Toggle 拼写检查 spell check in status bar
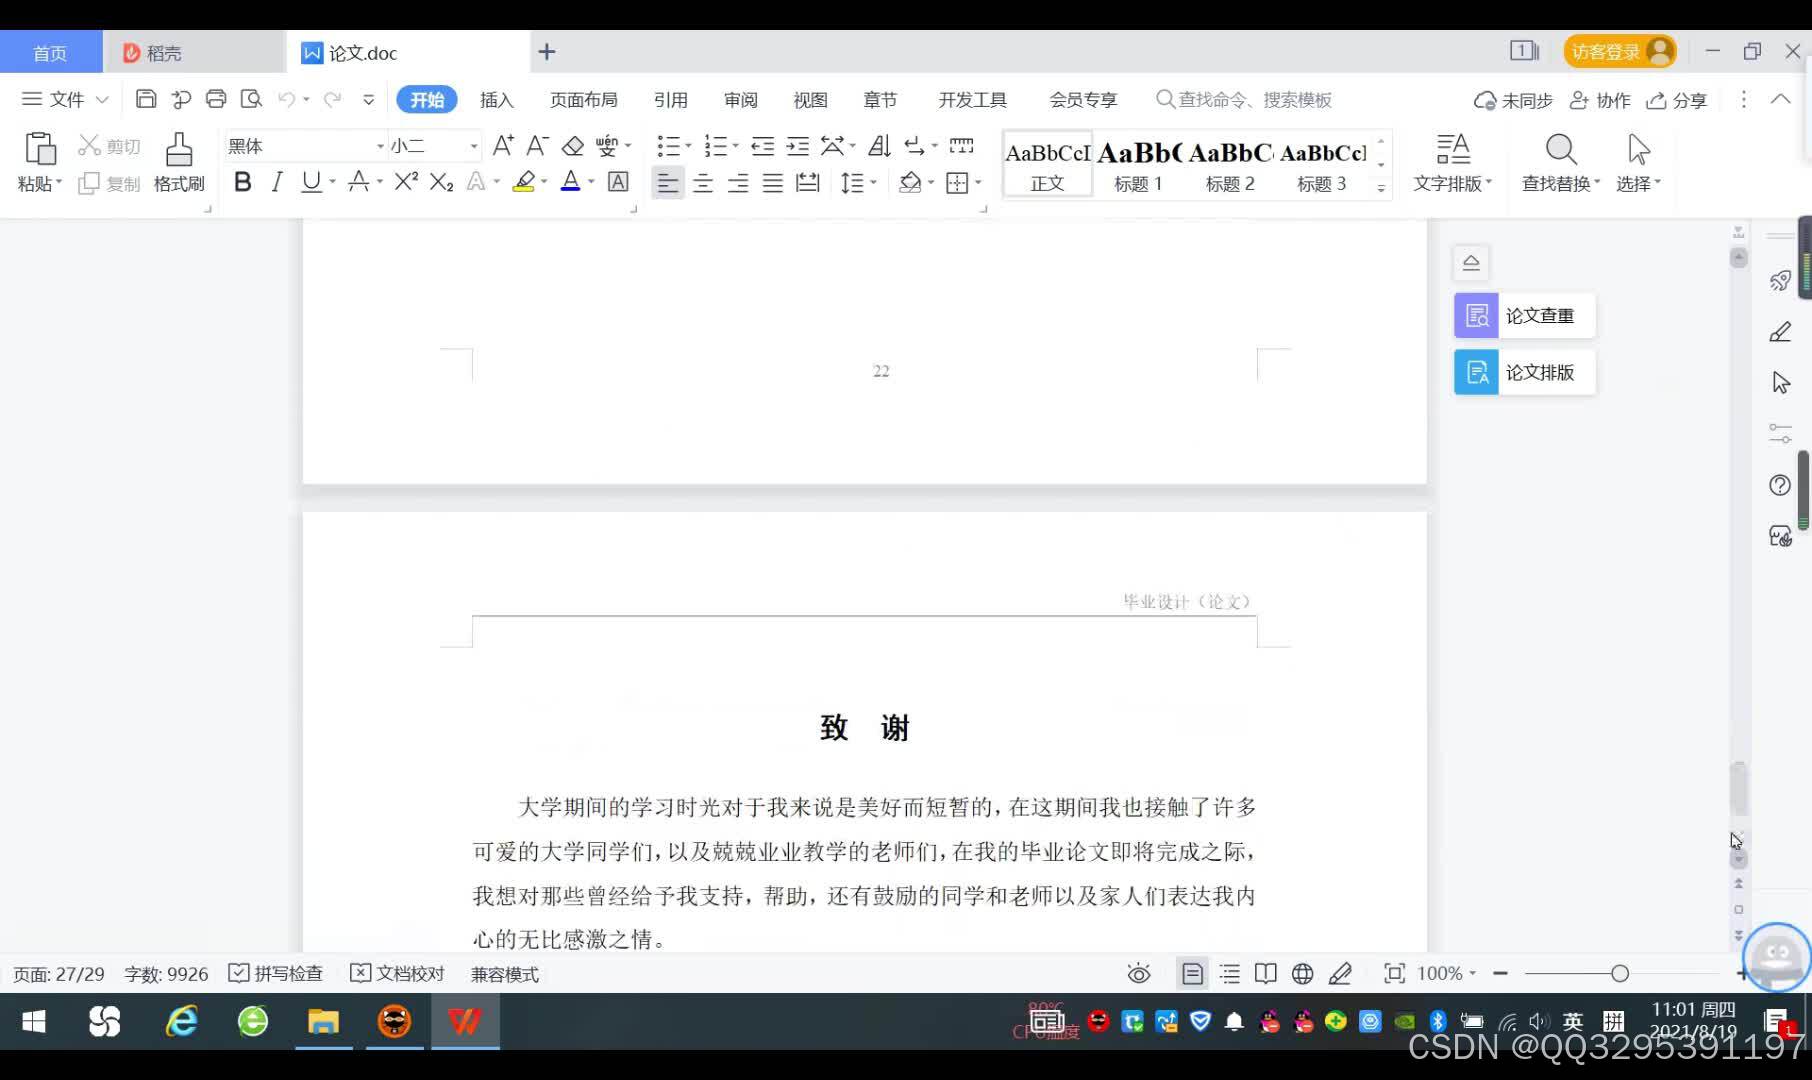1812x1080 pixels. [276, 973]
